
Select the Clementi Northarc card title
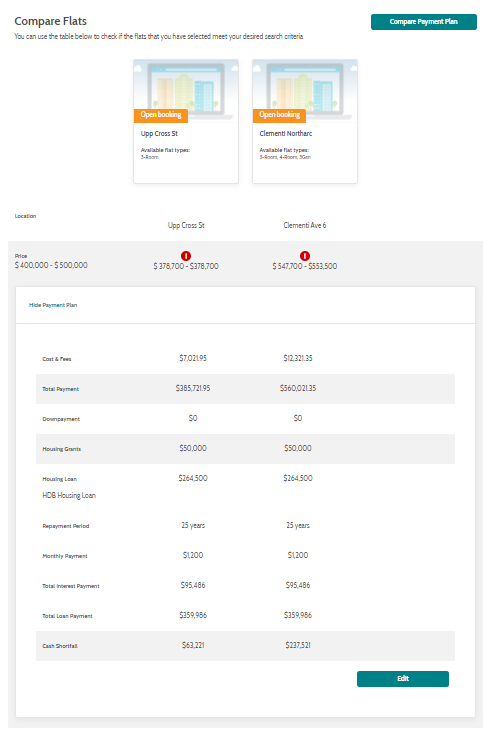point(286,134)
